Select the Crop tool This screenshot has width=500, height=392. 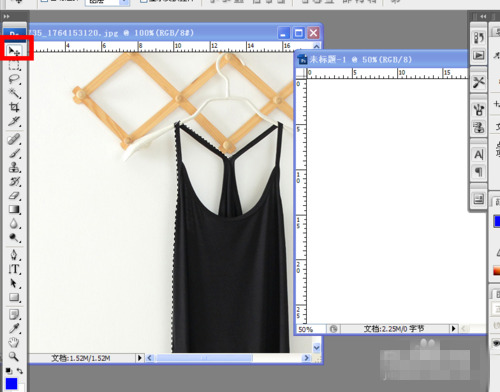pos(14,107)
